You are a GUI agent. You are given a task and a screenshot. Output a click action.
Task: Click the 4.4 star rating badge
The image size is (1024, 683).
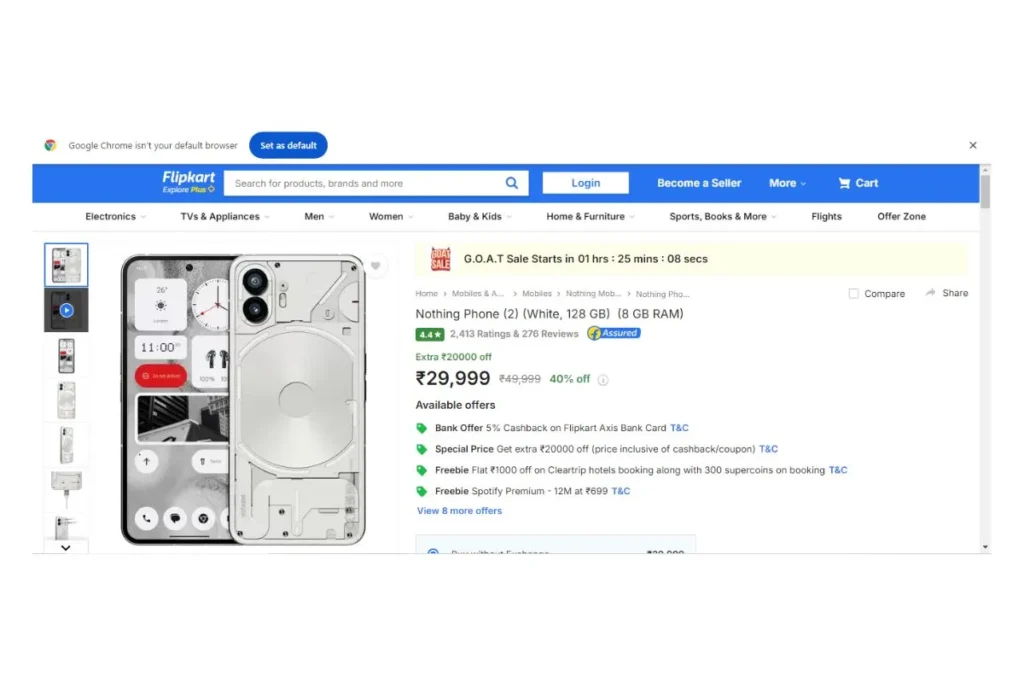[430, 334]
